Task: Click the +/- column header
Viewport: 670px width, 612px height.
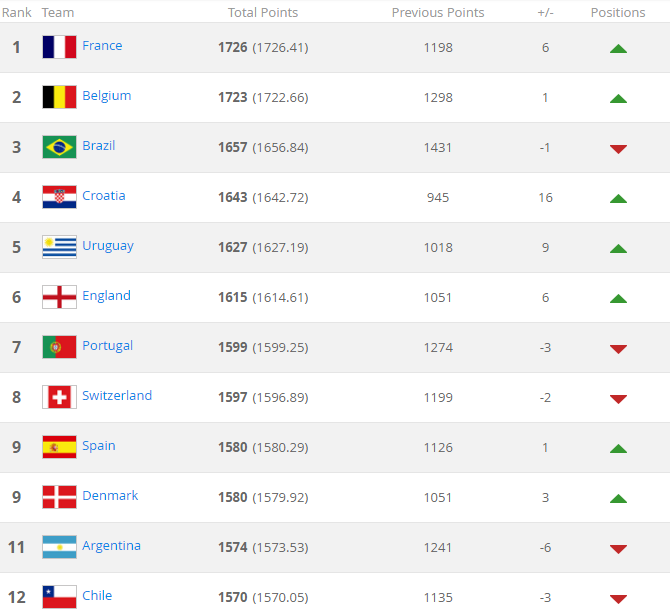Action: click(x=545, y=13)
